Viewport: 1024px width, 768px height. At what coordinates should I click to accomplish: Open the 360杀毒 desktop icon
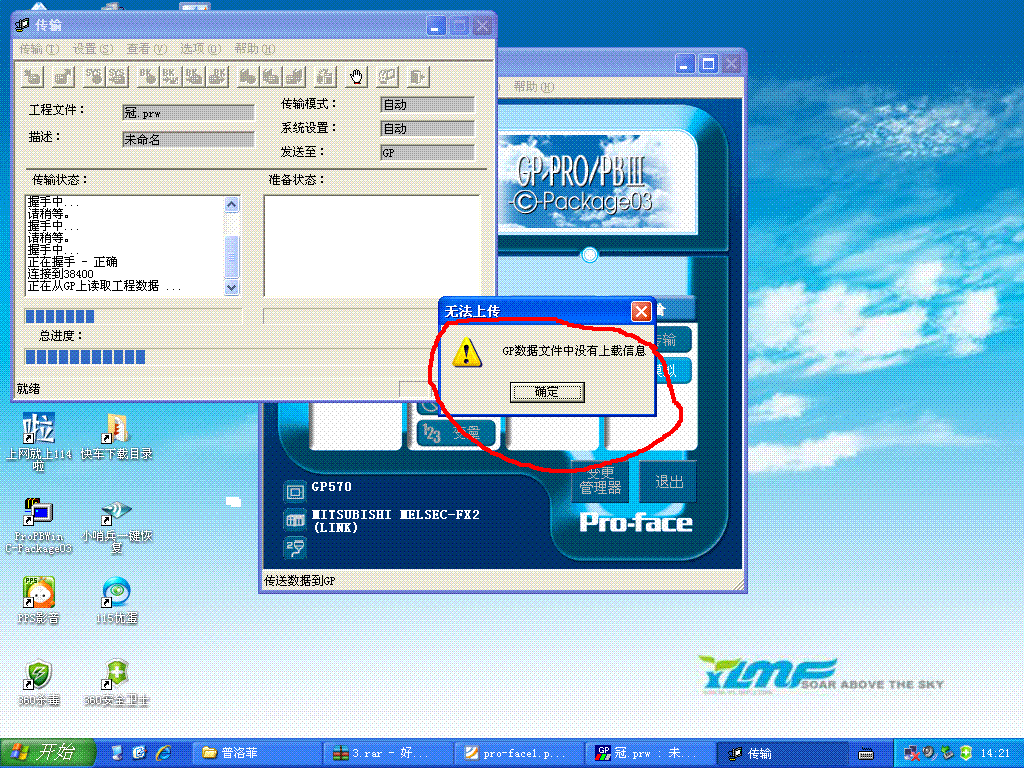pyautogui.click(x=38, y=675)
